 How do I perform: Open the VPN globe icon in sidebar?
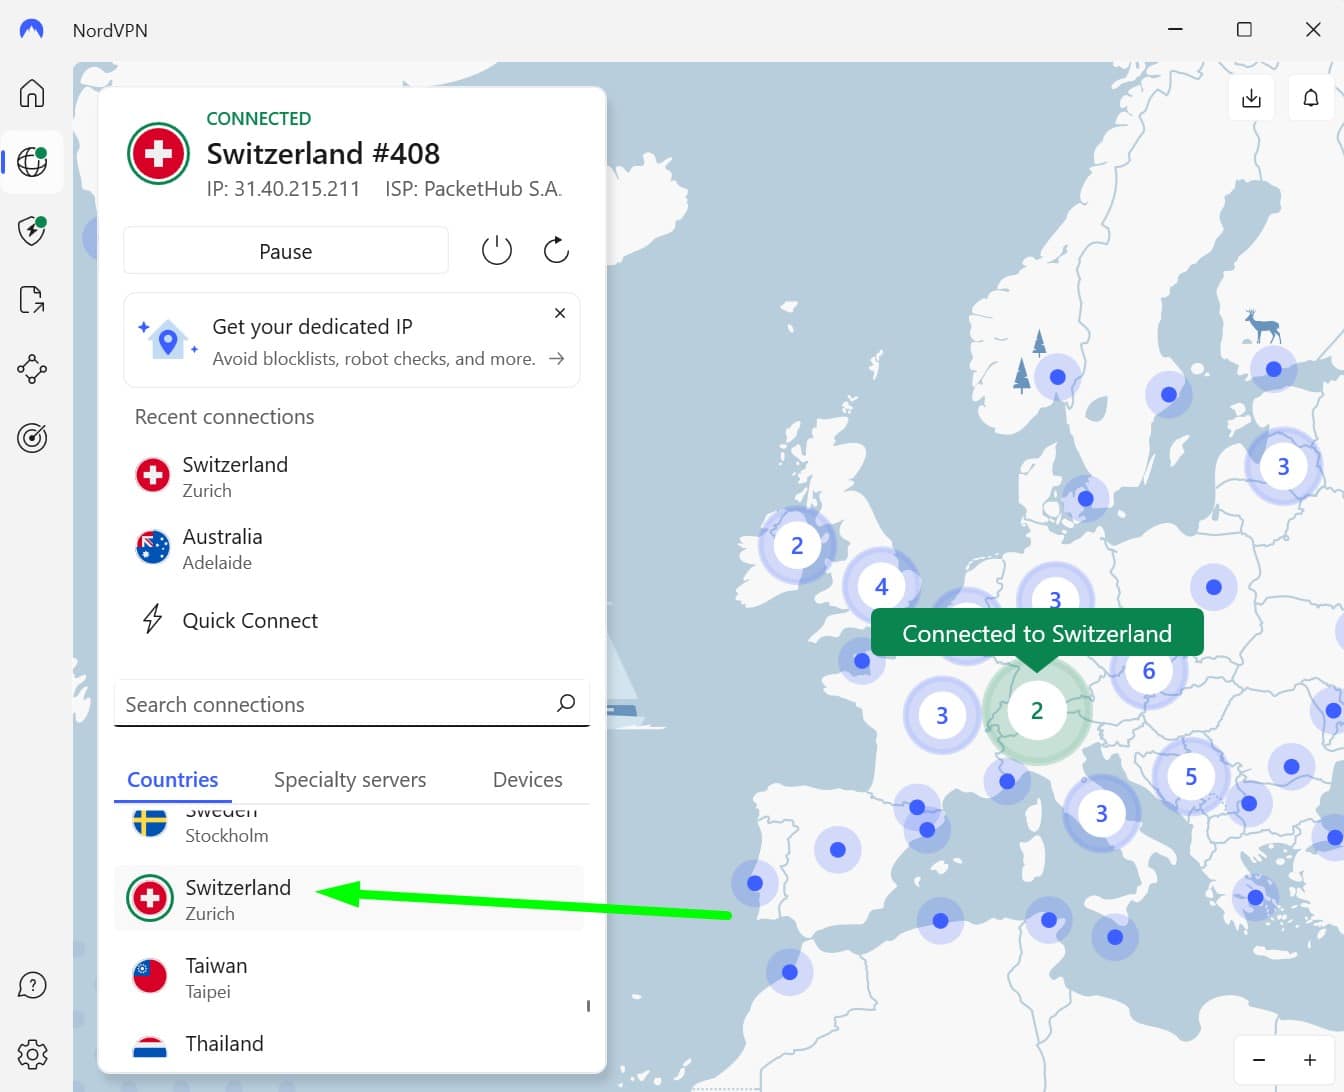[x=32, y=162]
